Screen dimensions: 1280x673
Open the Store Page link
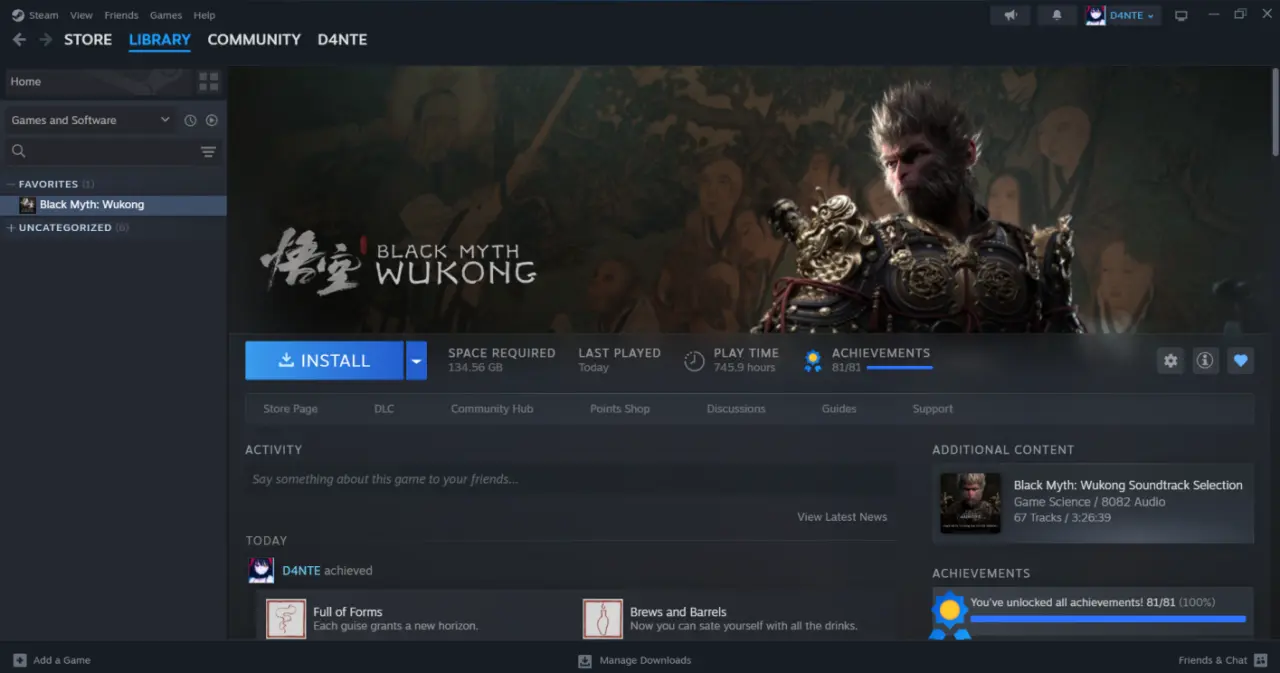(290, 409)
